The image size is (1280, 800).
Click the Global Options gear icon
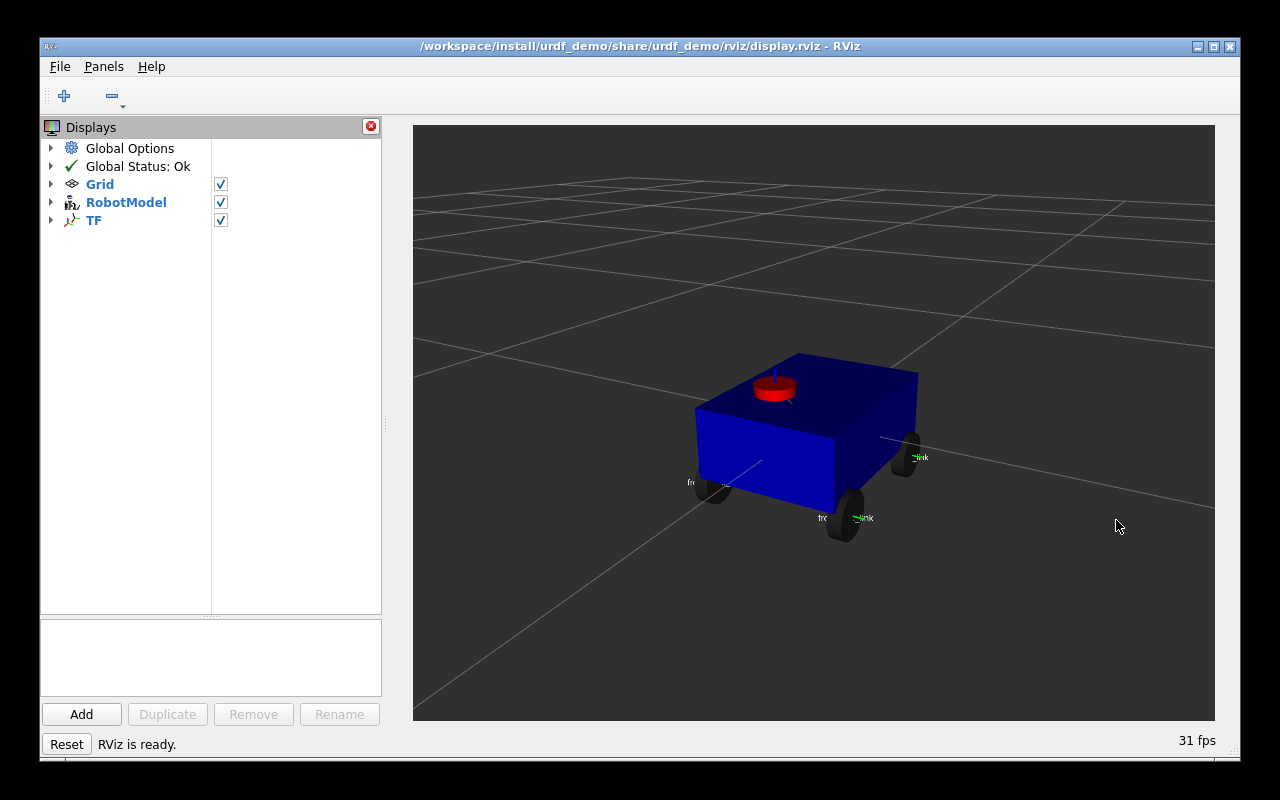72,148
